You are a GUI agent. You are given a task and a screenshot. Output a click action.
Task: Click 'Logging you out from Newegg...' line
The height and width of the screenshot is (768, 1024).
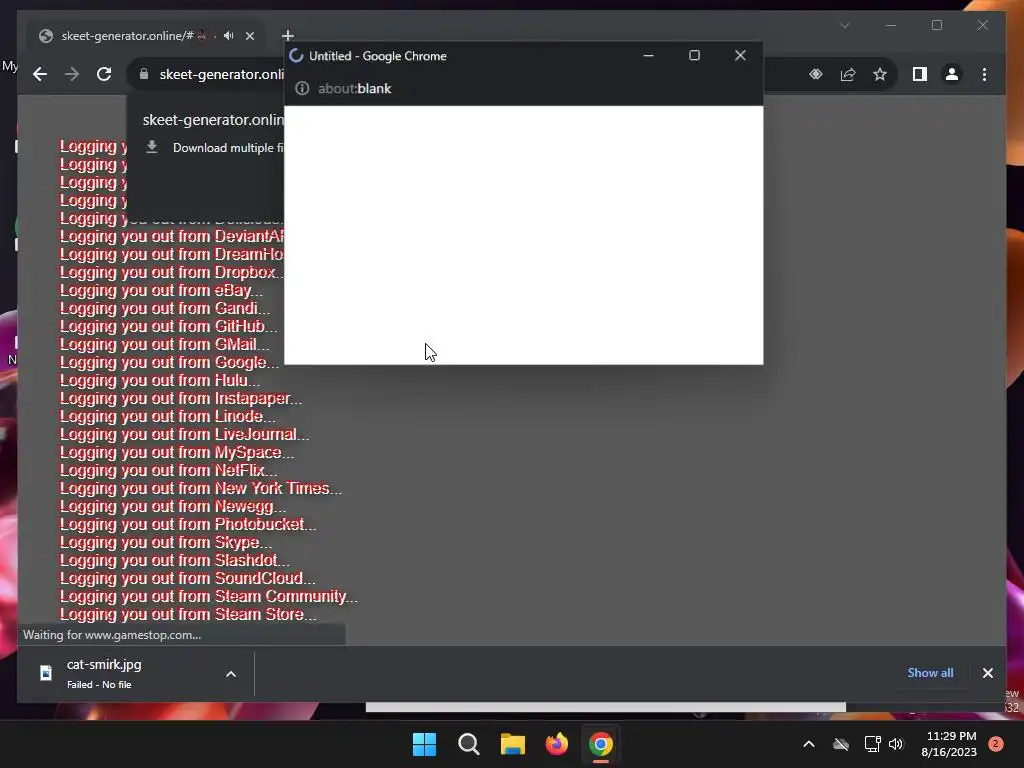pyautogui.click(x=173, y=506)
